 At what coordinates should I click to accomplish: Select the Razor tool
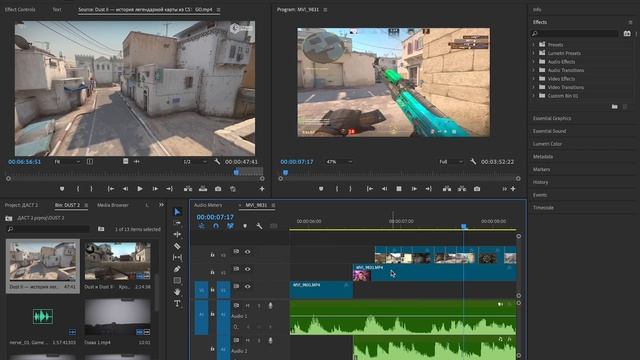pos(177,246)
